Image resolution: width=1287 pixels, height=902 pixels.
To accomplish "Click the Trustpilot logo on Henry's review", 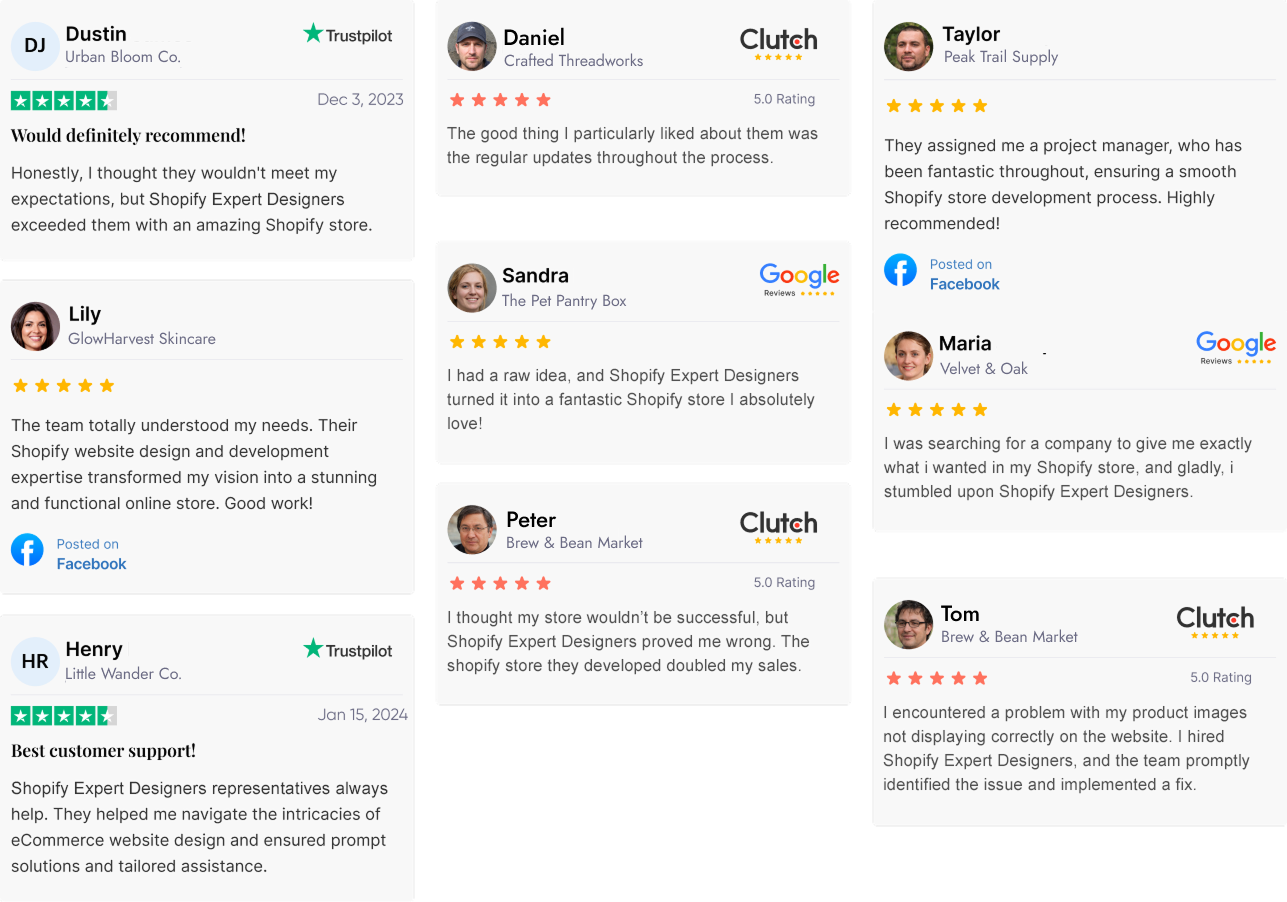I will (x=348, y=650).
